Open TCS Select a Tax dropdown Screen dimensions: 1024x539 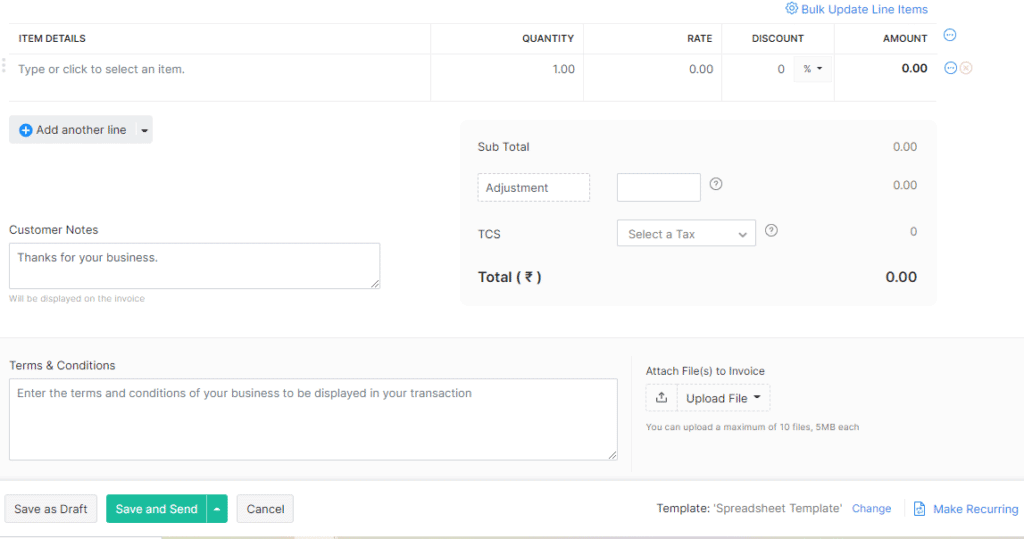[x=686, y=233]
